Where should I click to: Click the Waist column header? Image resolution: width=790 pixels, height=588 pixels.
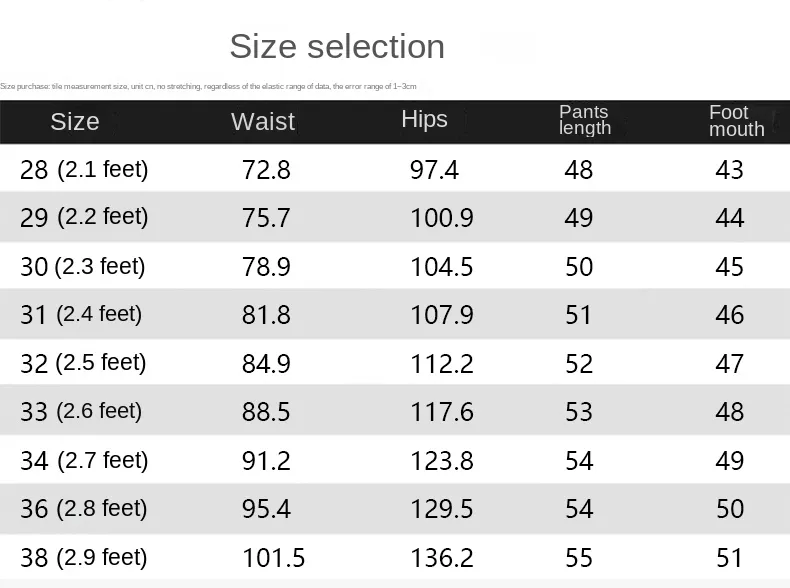pyautogui.click(x=263, y=121)
